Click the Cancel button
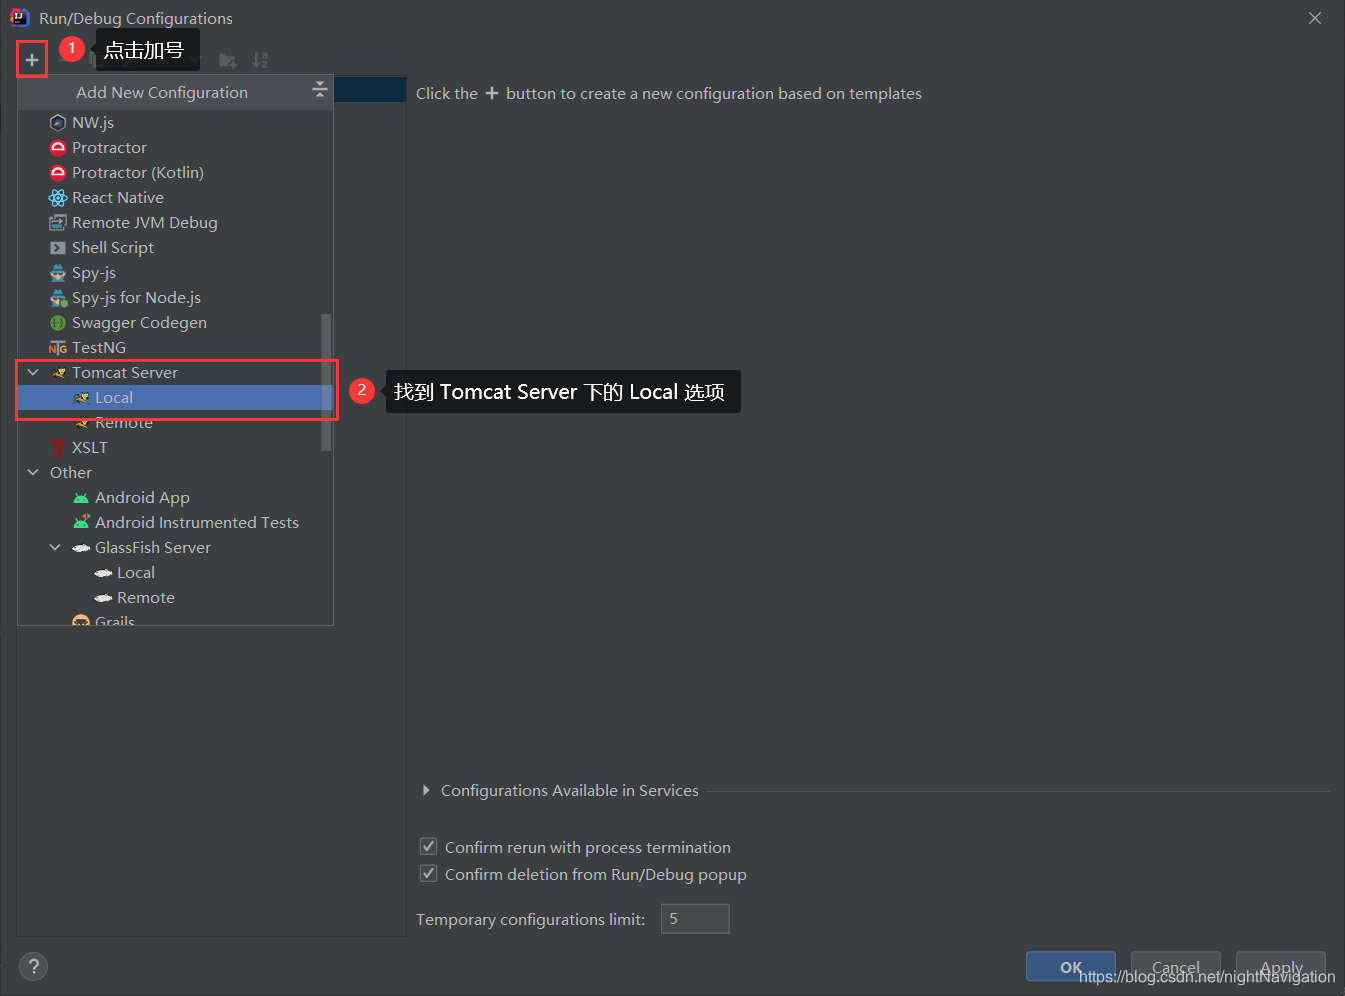This screenshot has width=1345, height=996. click(1175, 966)
